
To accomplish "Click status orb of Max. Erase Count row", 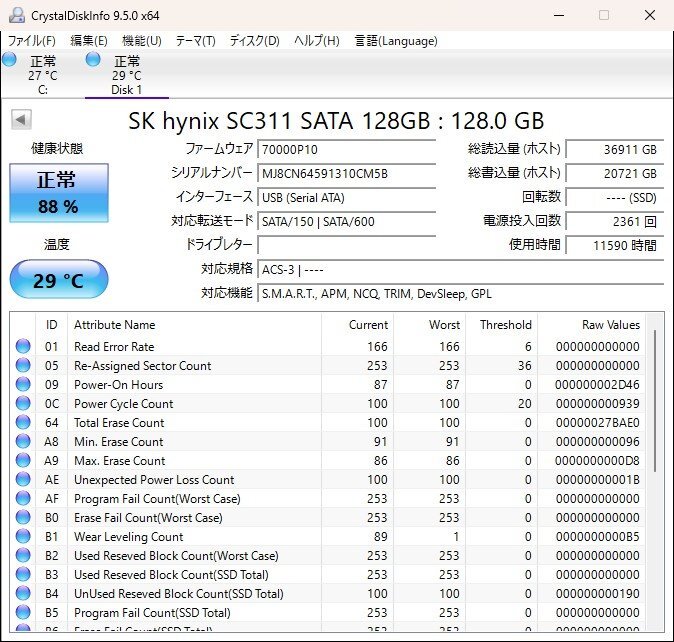I will (23, 460).
